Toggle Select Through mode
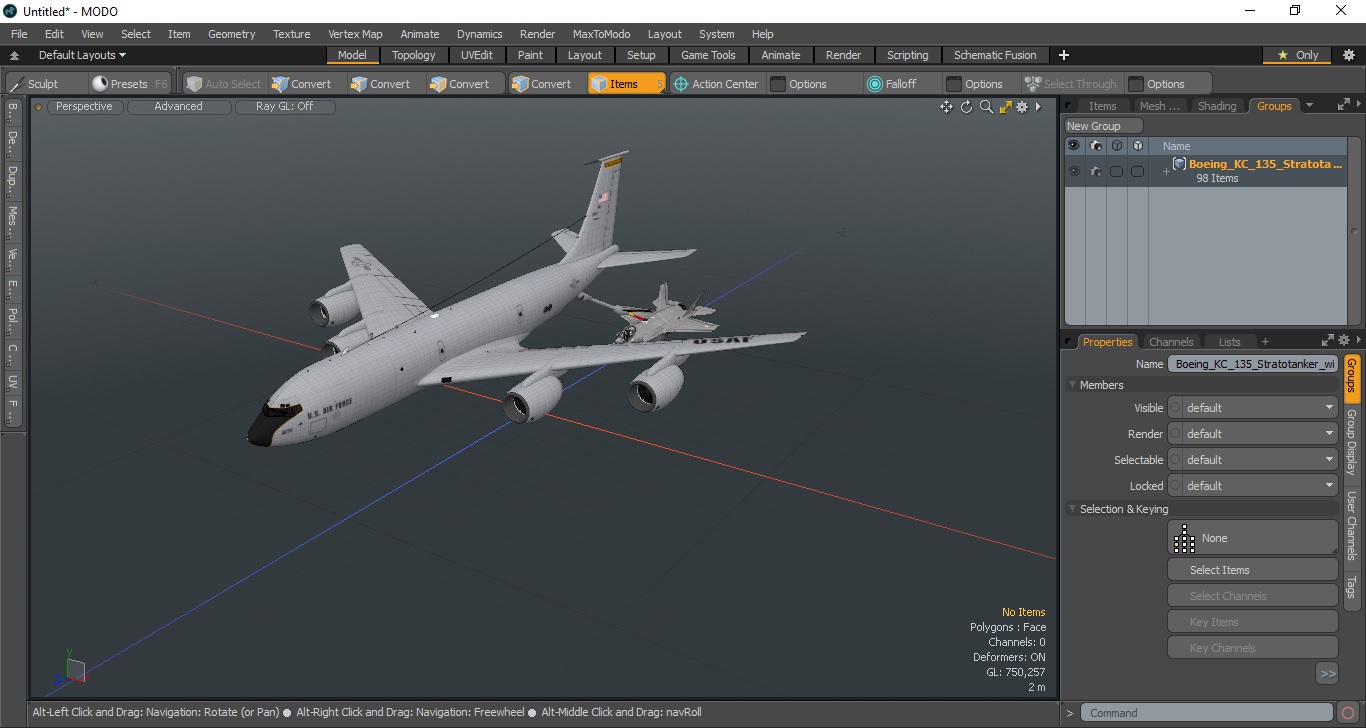 [x=1070, y=84]
